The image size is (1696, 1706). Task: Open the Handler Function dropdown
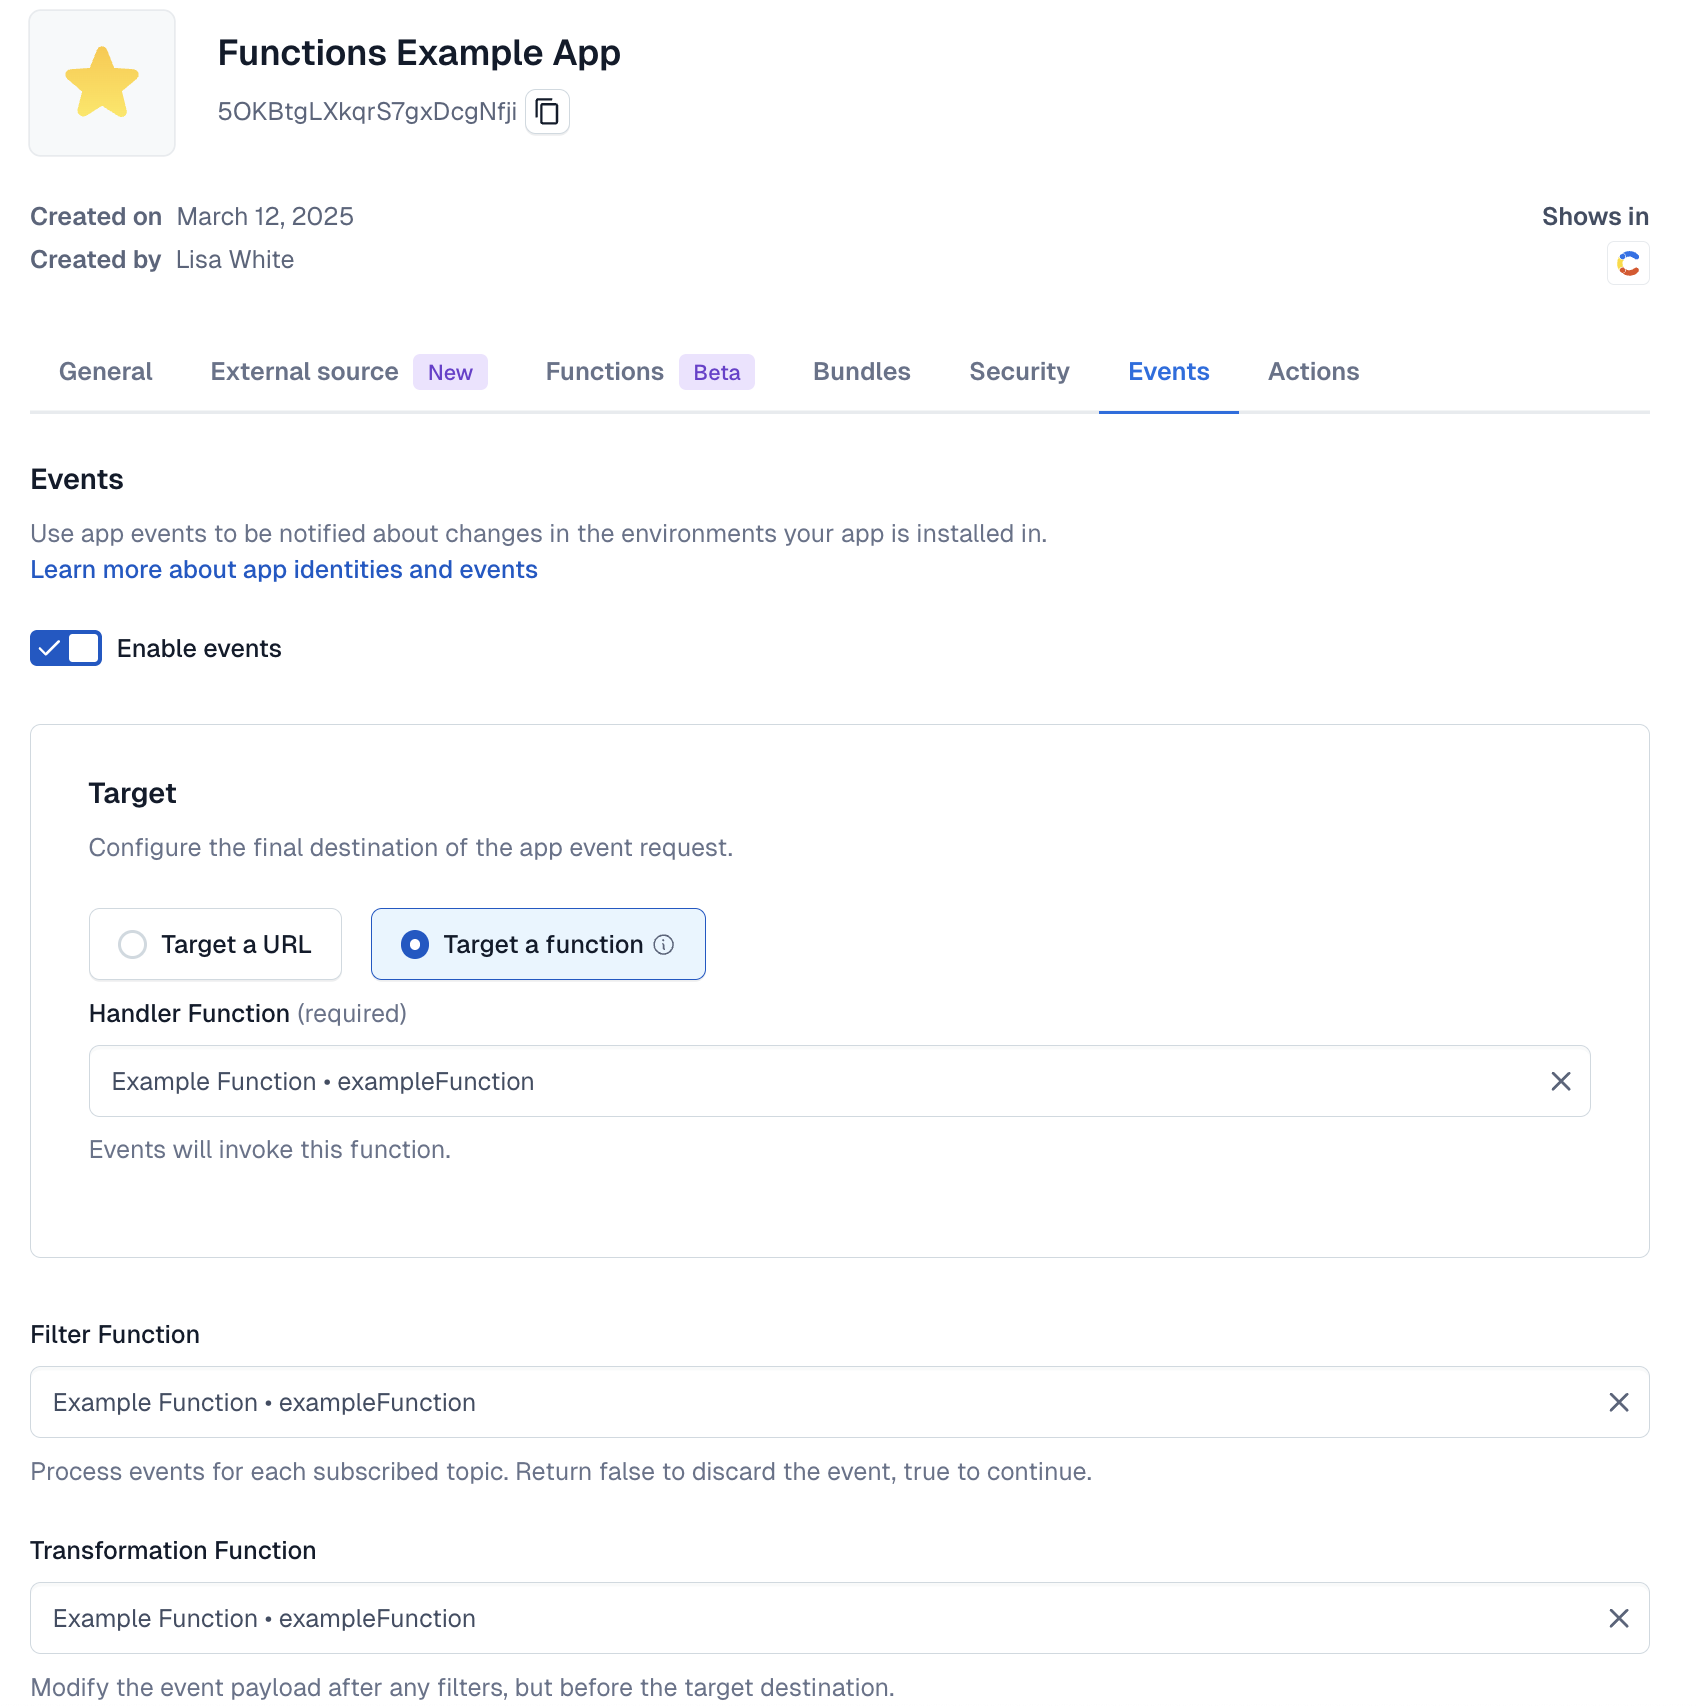[800, 1081]
